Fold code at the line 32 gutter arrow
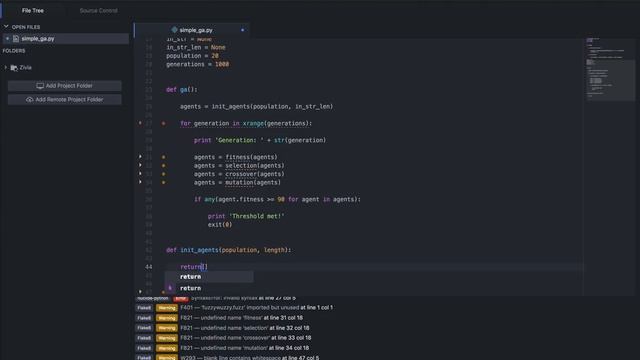640x360 pixels. (x=140, y=165)
